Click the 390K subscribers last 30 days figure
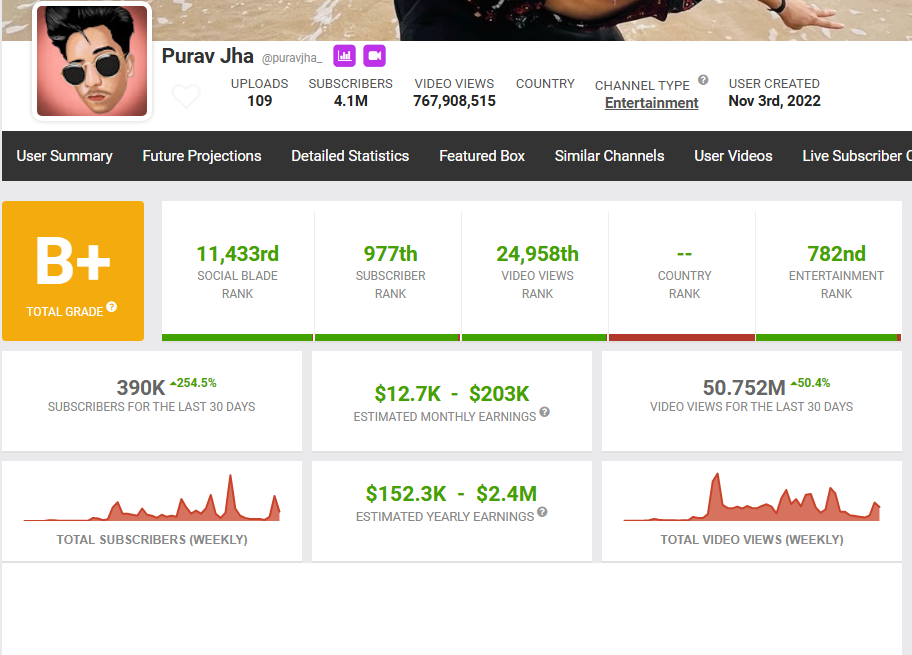 coord(141,387)
